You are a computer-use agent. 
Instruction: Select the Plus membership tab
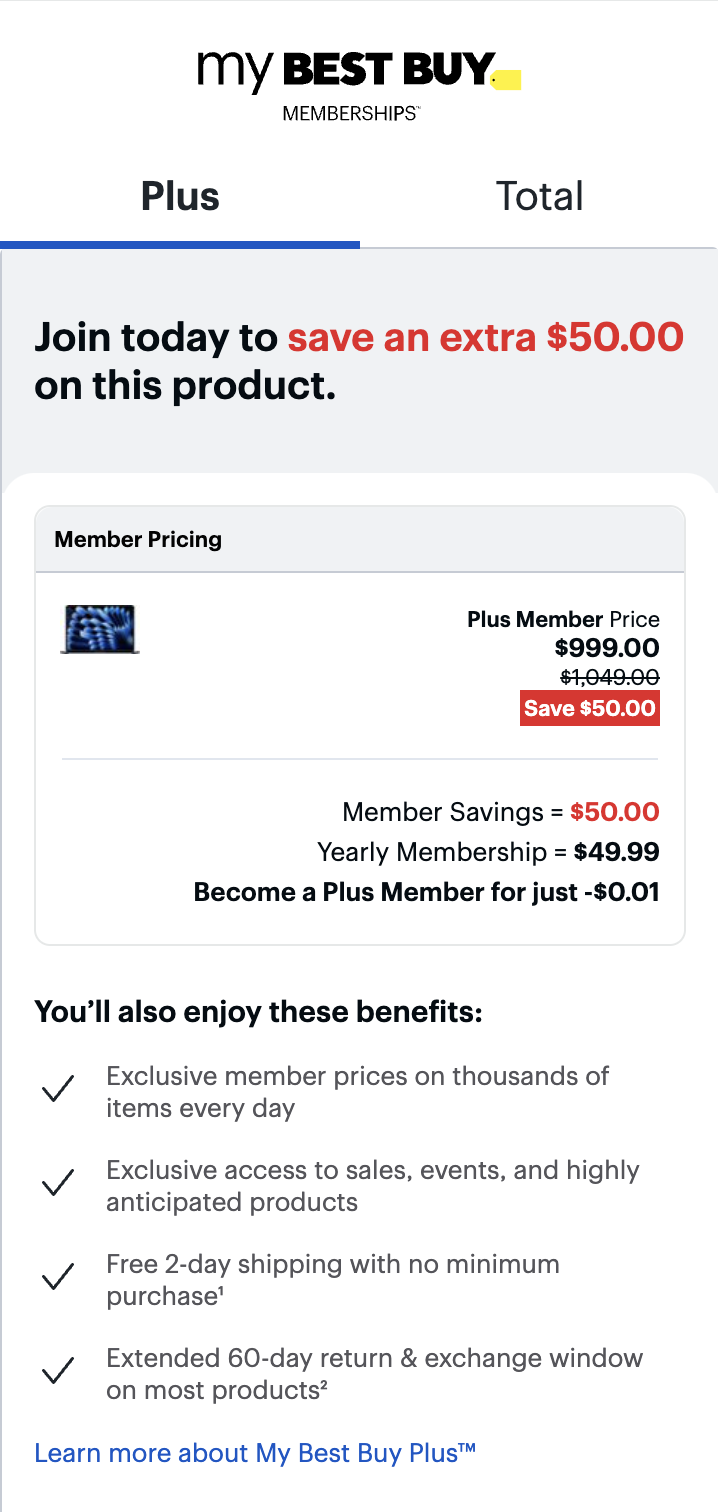(180, 197)
